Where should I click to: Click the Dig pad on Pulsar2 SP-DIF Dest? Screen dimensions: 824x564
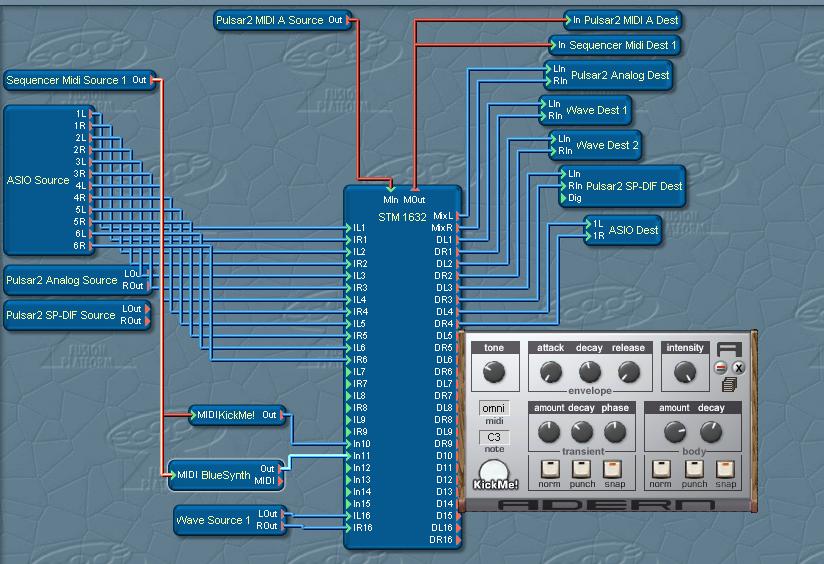click(x=563, y=198)
